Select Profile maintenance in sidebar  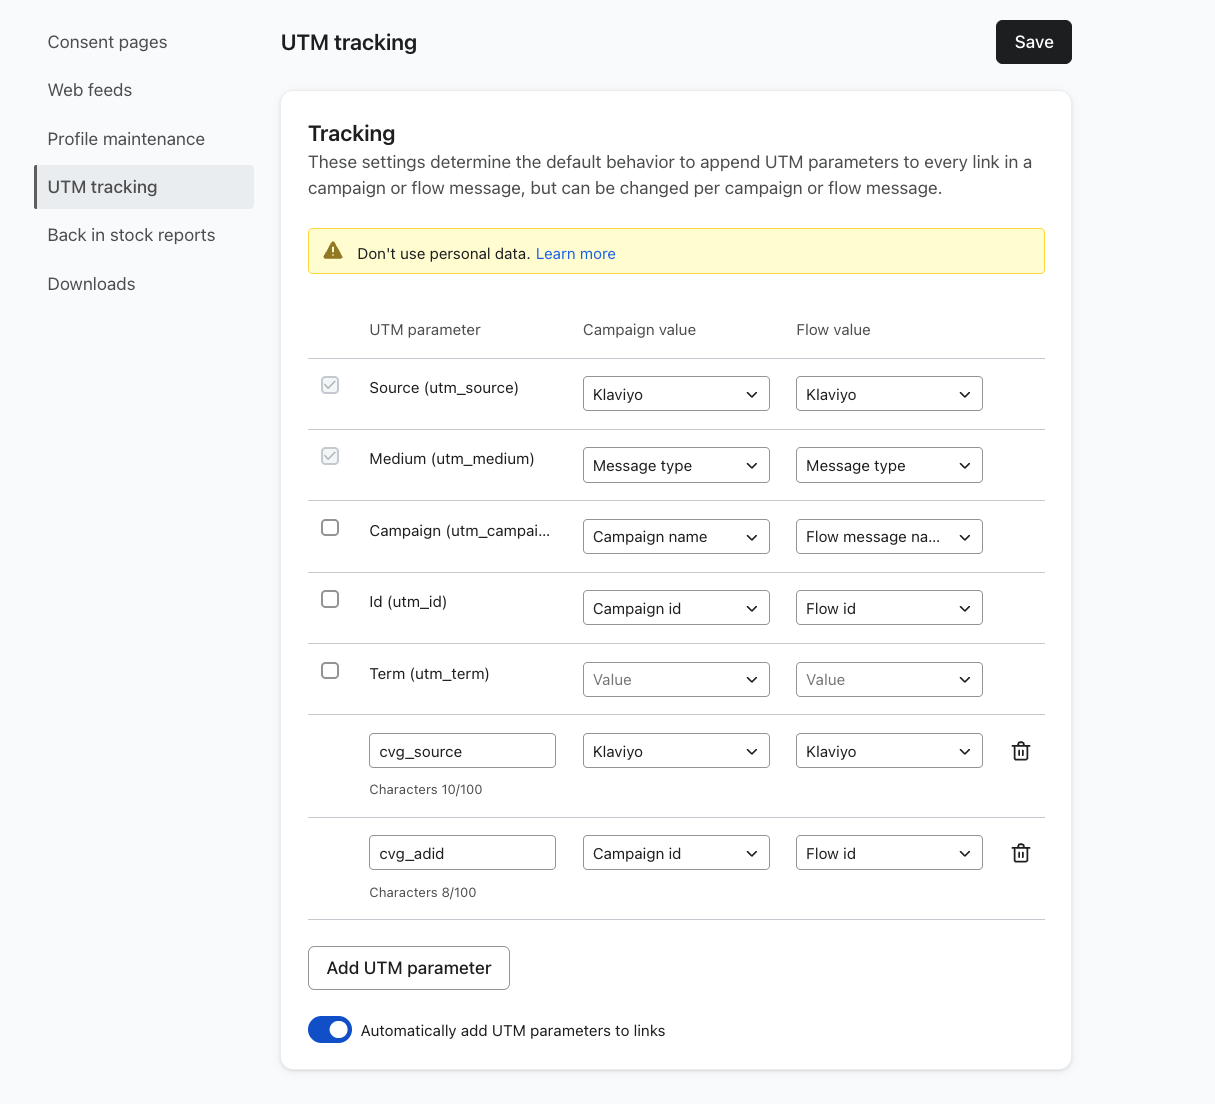126,139
